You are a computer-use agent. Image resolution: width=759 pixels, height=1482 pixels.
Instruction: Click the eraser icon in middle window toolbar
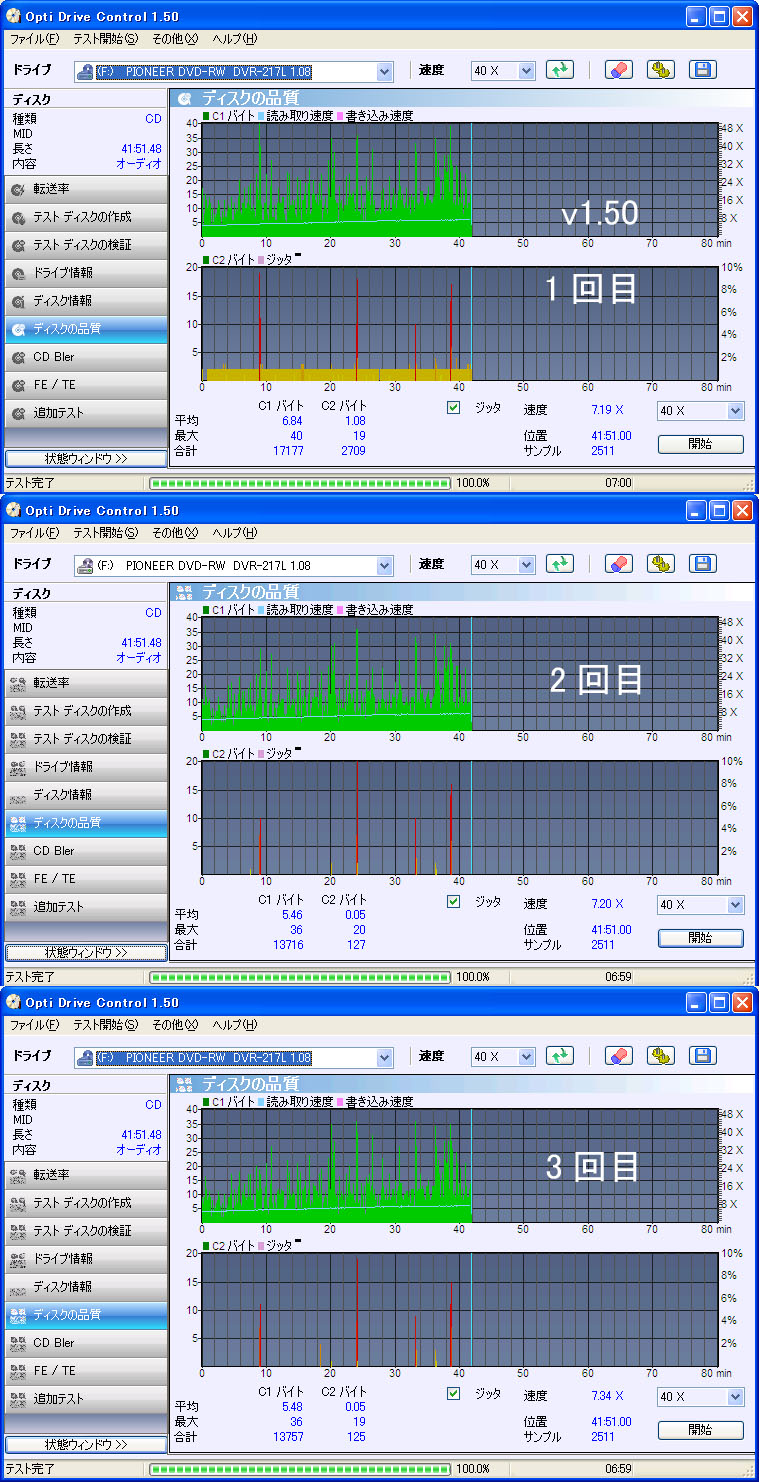tap(618, 564)
